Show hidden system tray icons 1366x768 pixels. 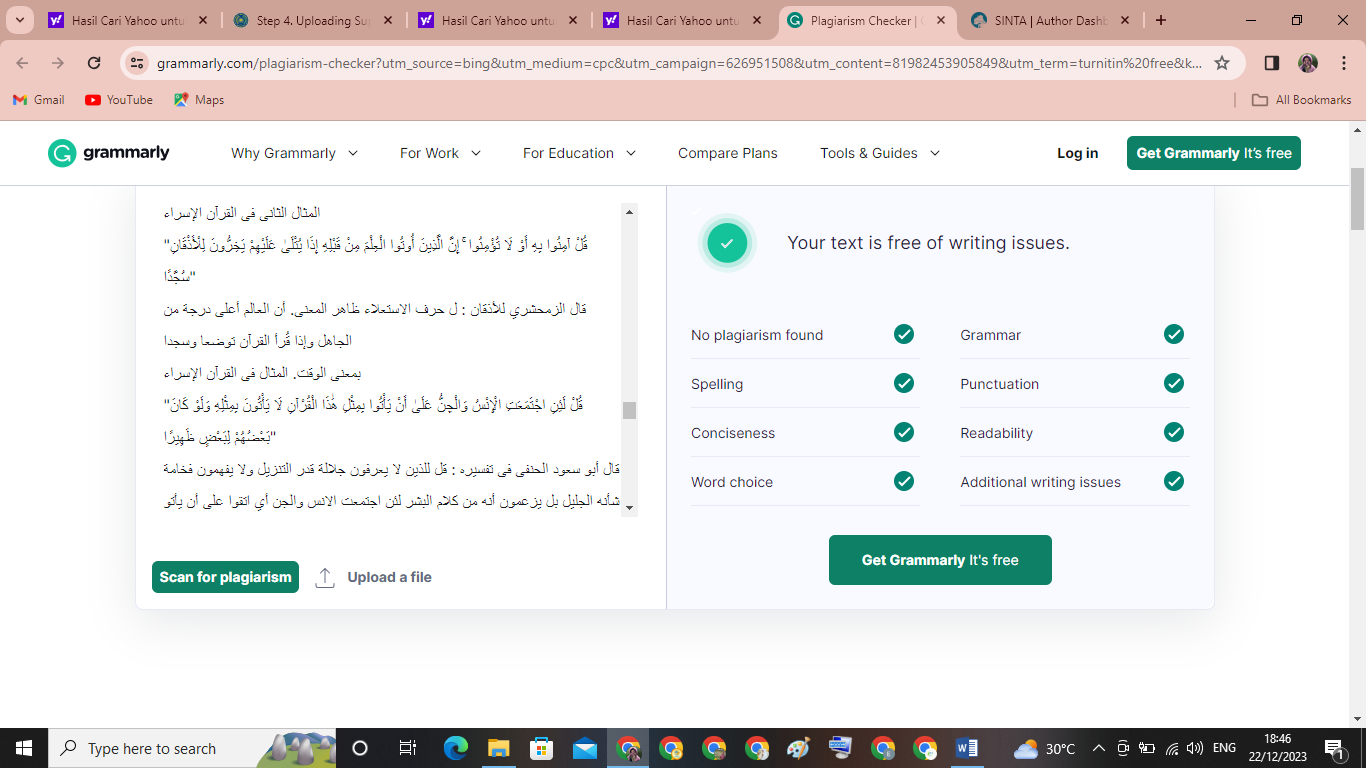tap(1098, 748)
